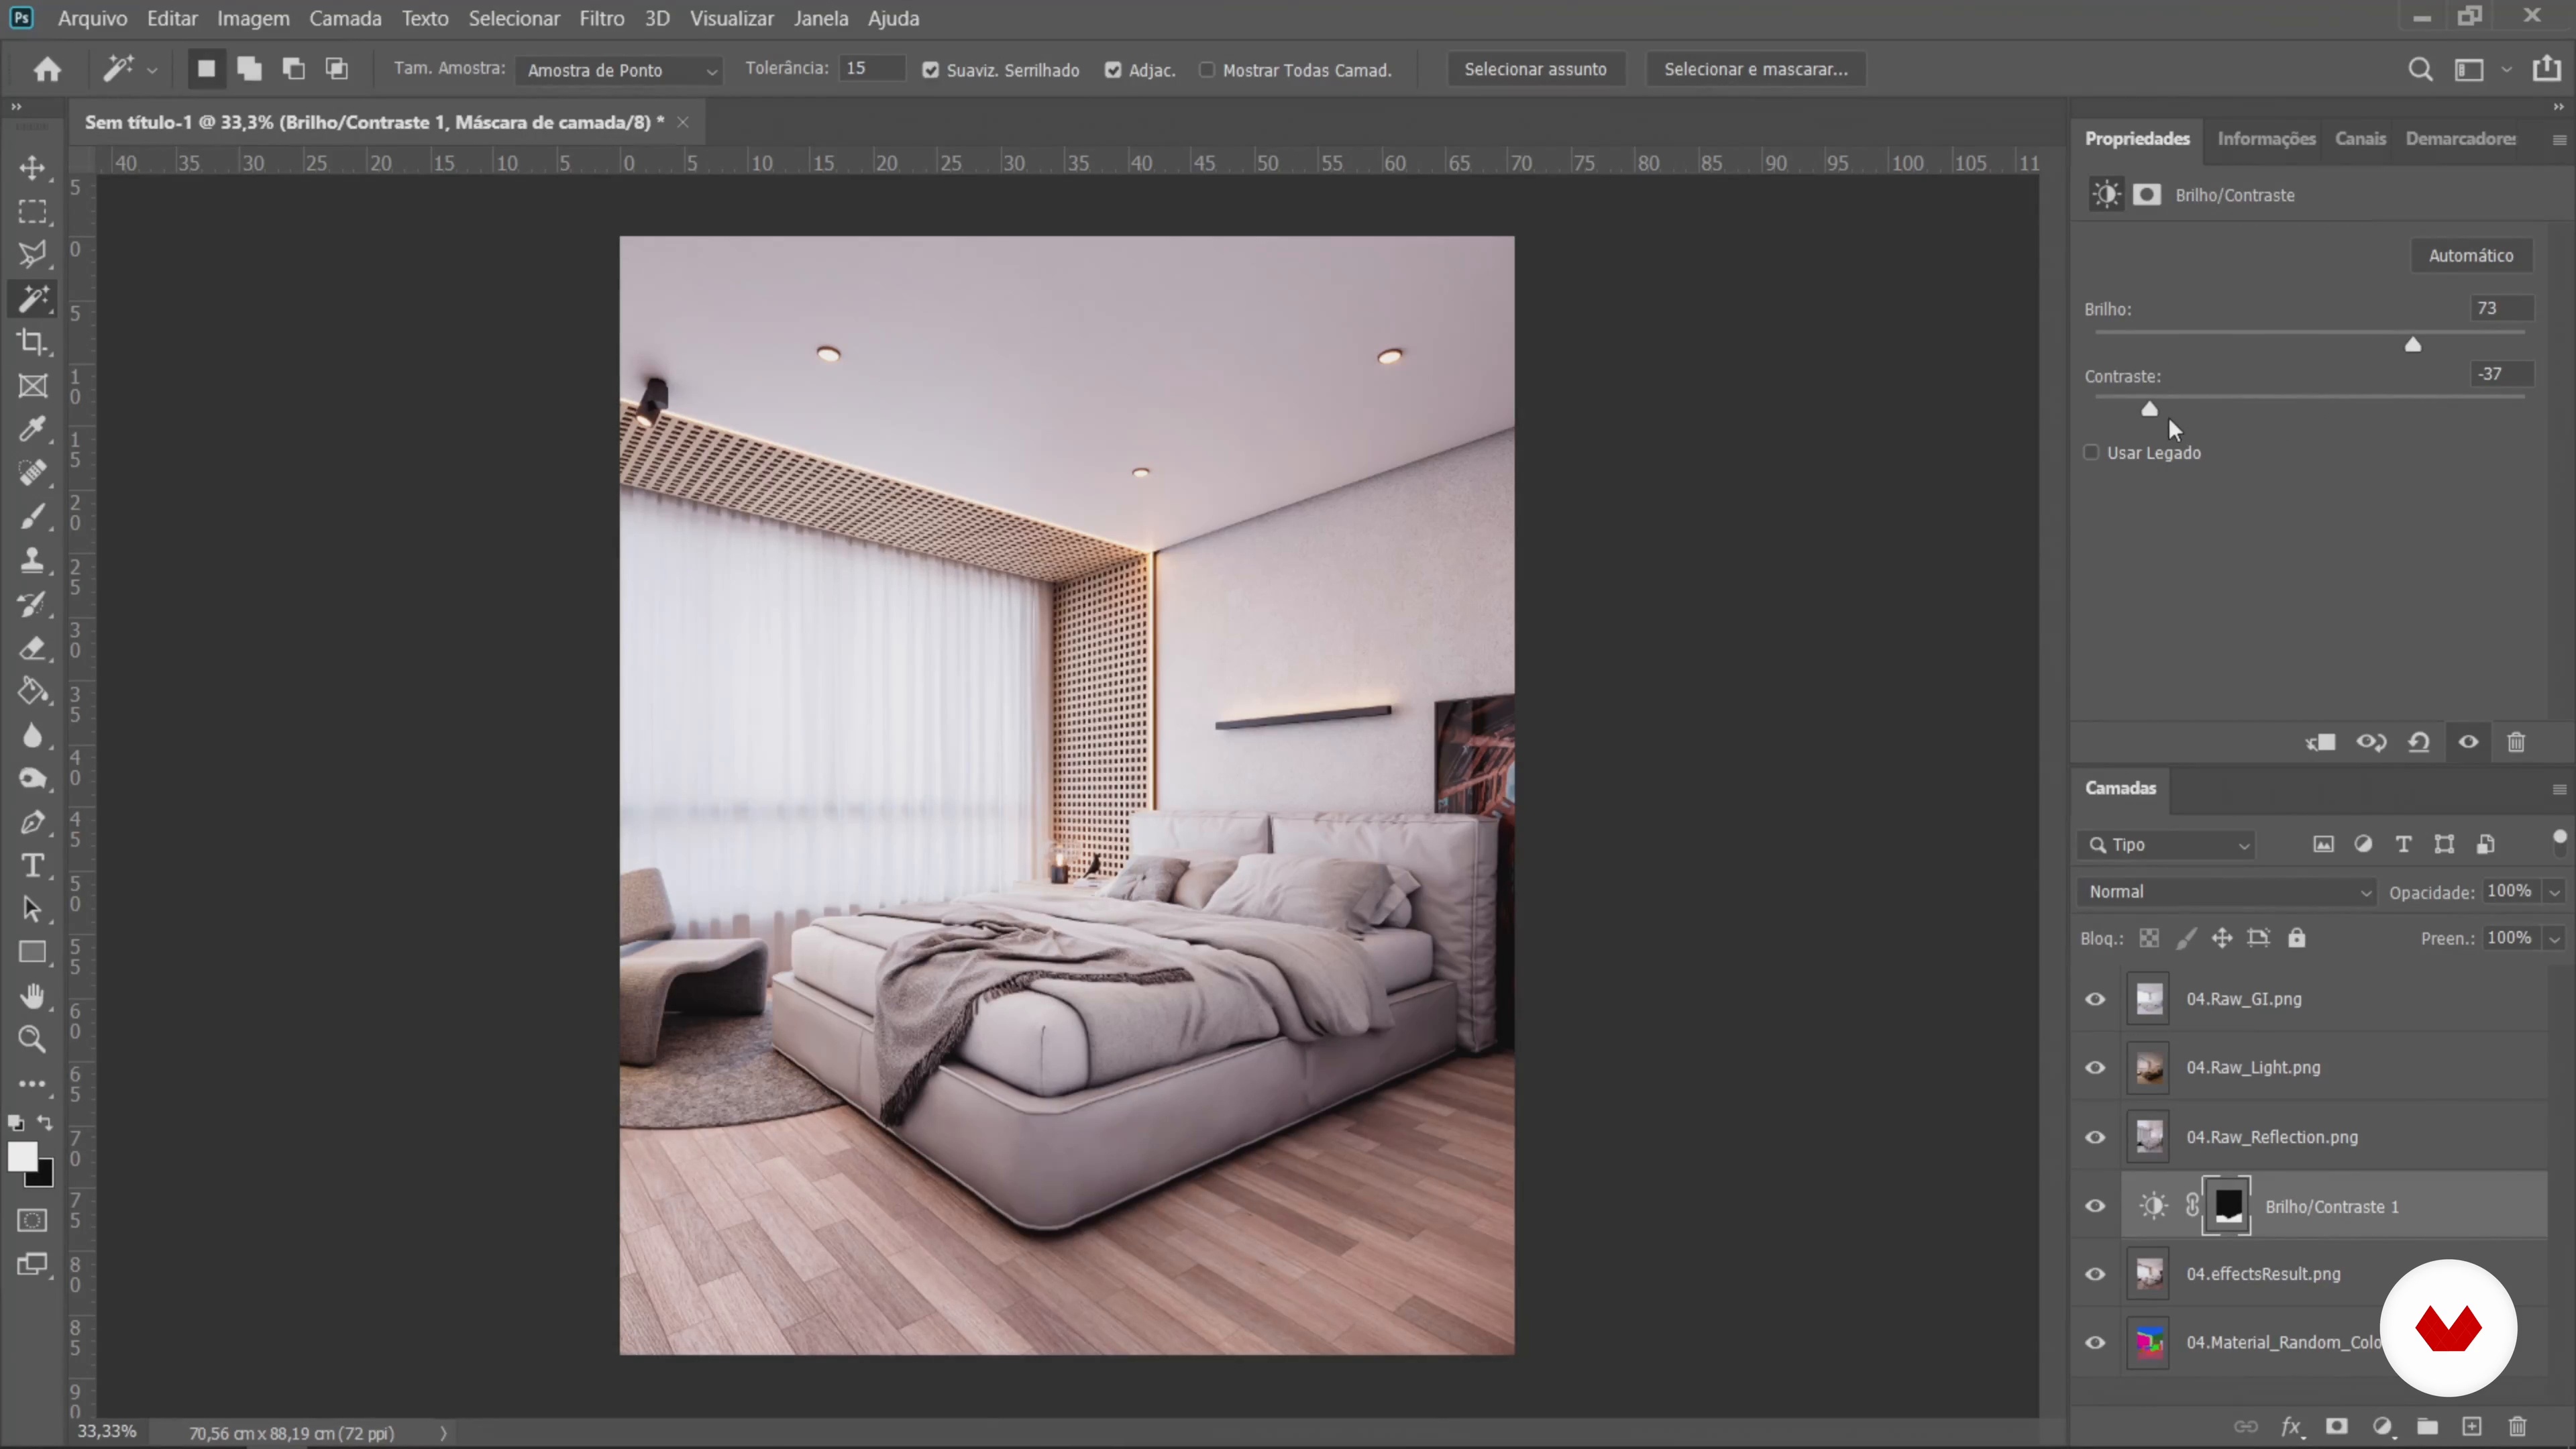This screenshot has width=2576, height=1449.
Task: Select the Pen tool
Action: [x=32, y=822]
